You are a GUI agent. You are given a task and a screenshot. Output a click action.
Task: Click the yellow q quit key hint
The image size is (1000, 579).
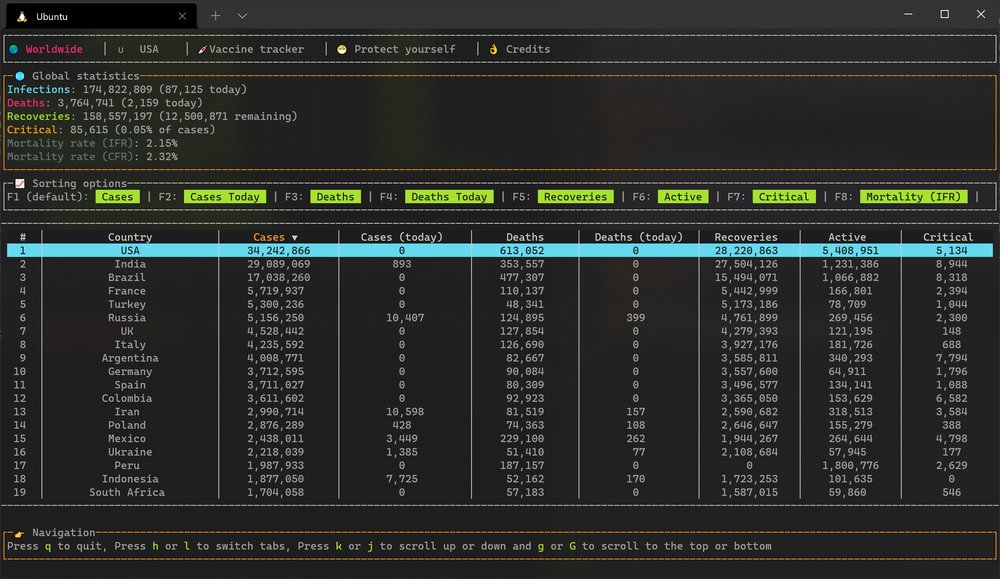click(x=48, y=546)
